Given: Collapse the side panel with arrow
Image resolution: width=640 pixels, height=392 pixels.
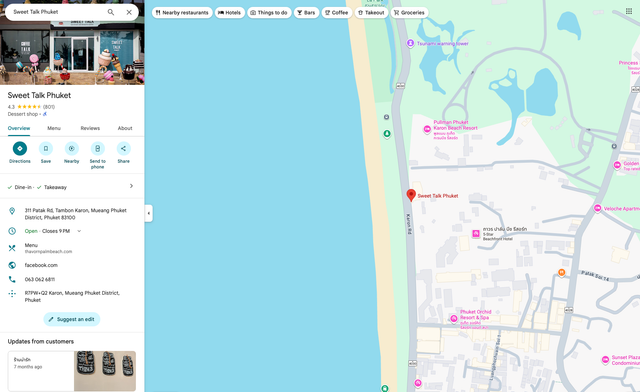Looking at the screenshot, I should tap(149, 213).
